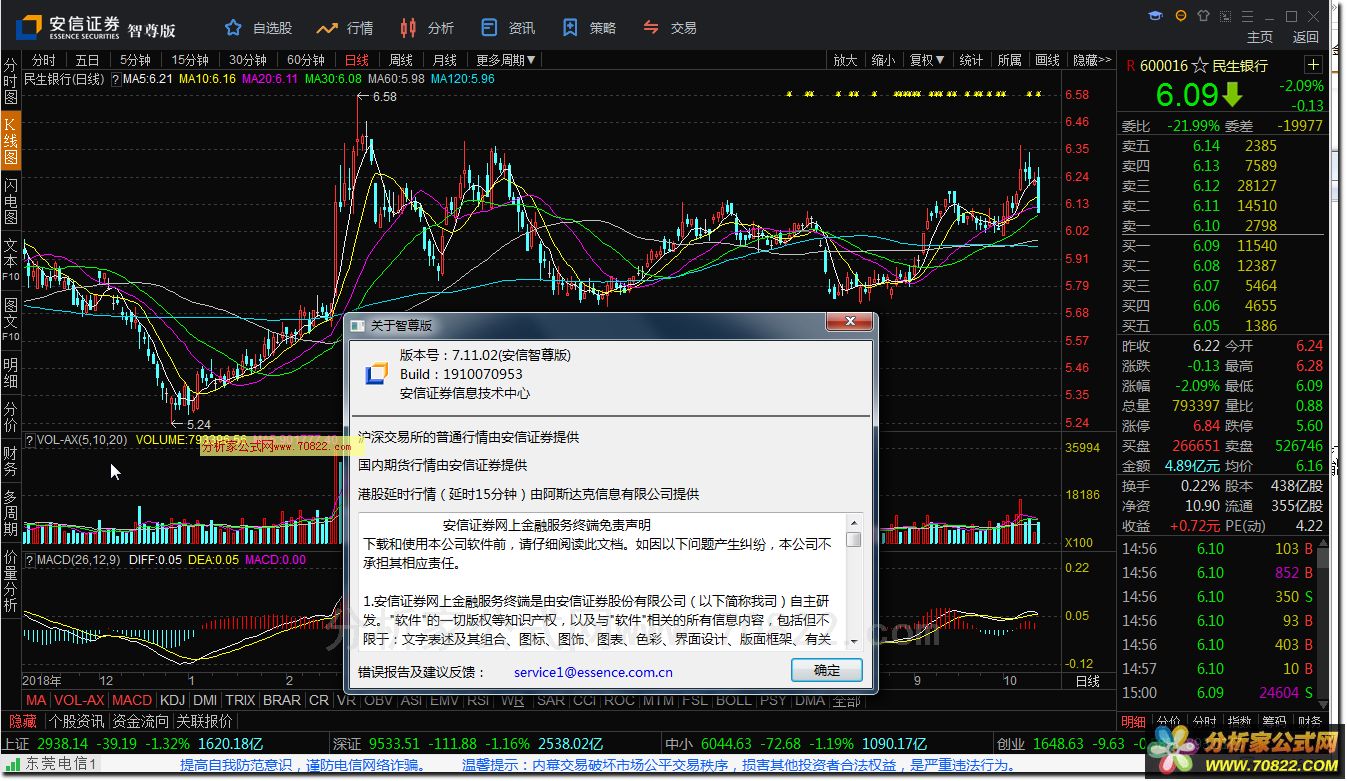Close the 关于智尊版 dialog

(x=850, y=322)
